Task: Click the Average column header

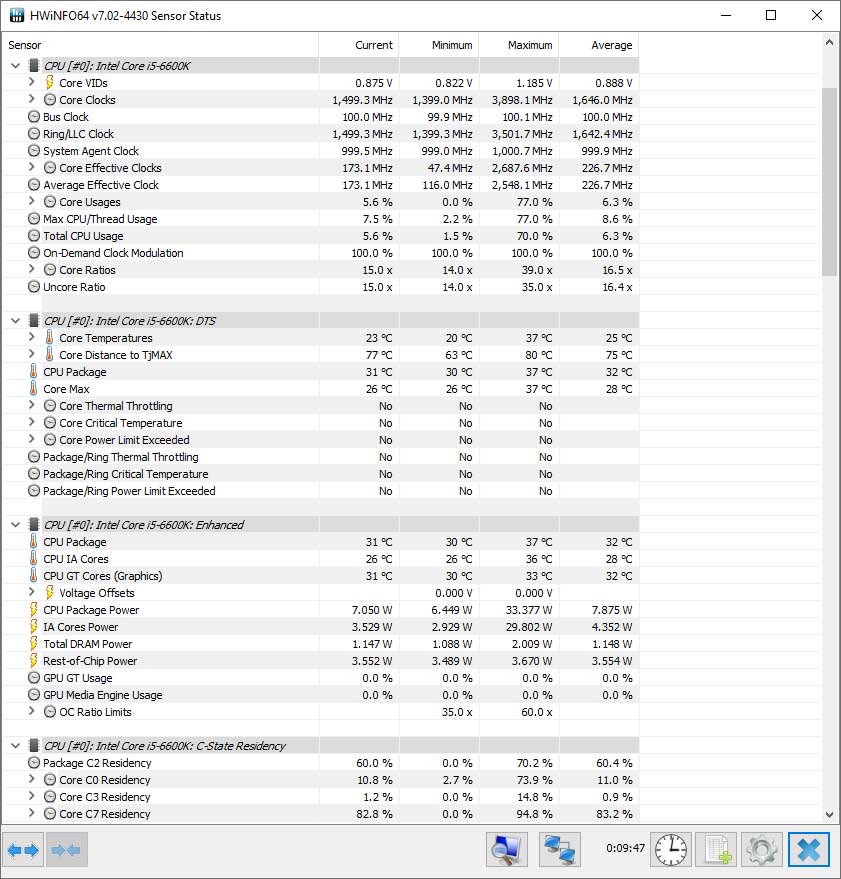Action: pyautogui.click(x=599, y=45)
